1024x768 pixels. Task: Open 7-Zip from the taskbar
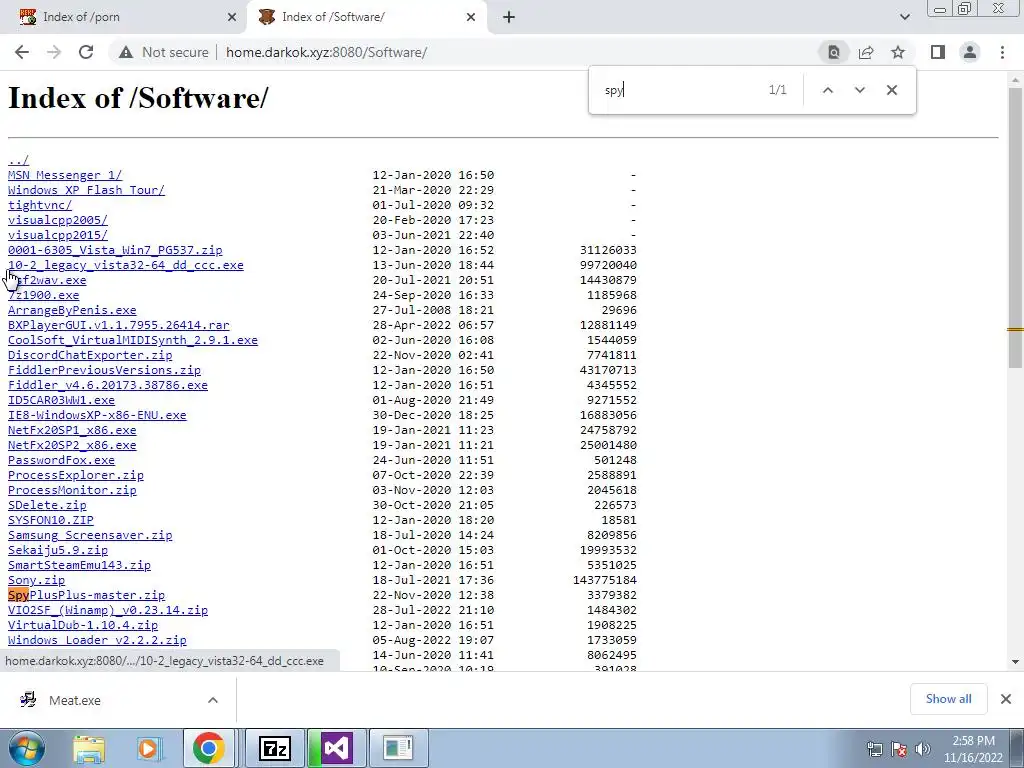(x=274, y=748)
